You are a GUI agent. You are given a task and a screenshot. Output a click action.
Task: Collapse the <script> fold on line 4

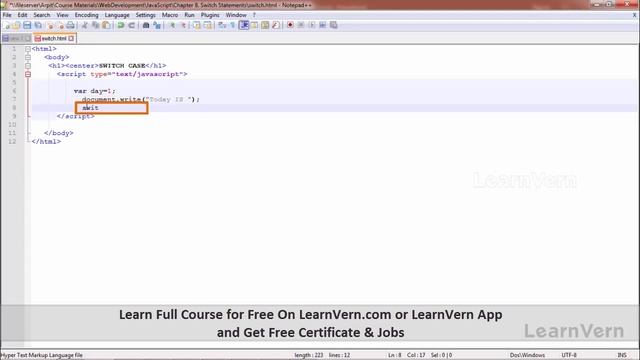pyautogui.click(x=28, y=74)
